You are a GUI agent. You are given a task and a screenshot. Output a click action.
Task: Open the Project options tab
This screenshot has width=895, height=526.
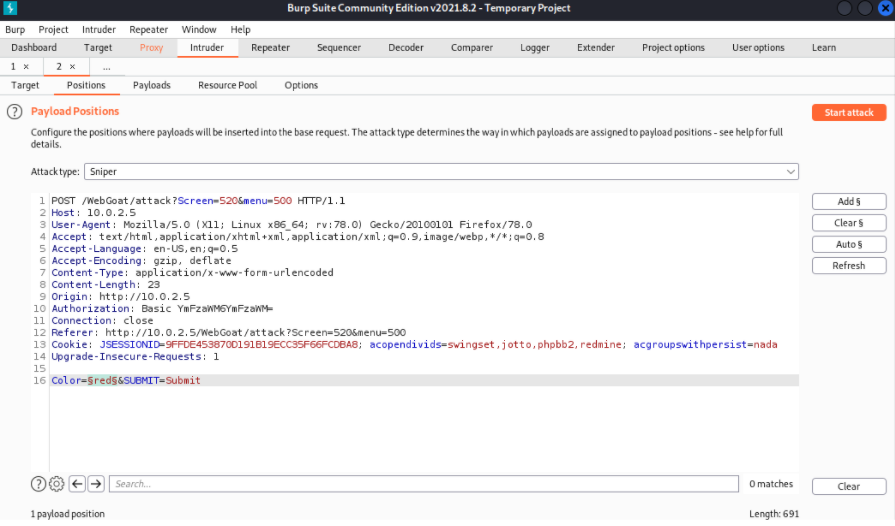point(673,48)
